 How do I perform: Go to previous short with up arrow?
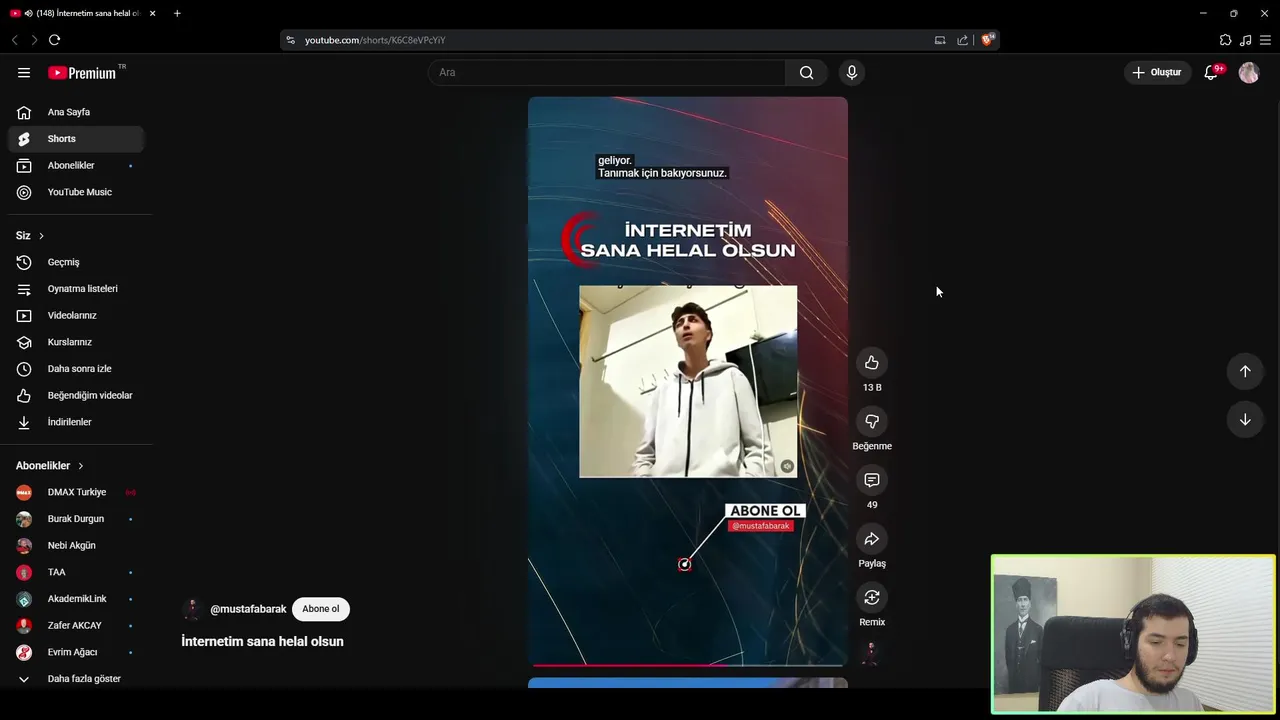(1245, 371)
